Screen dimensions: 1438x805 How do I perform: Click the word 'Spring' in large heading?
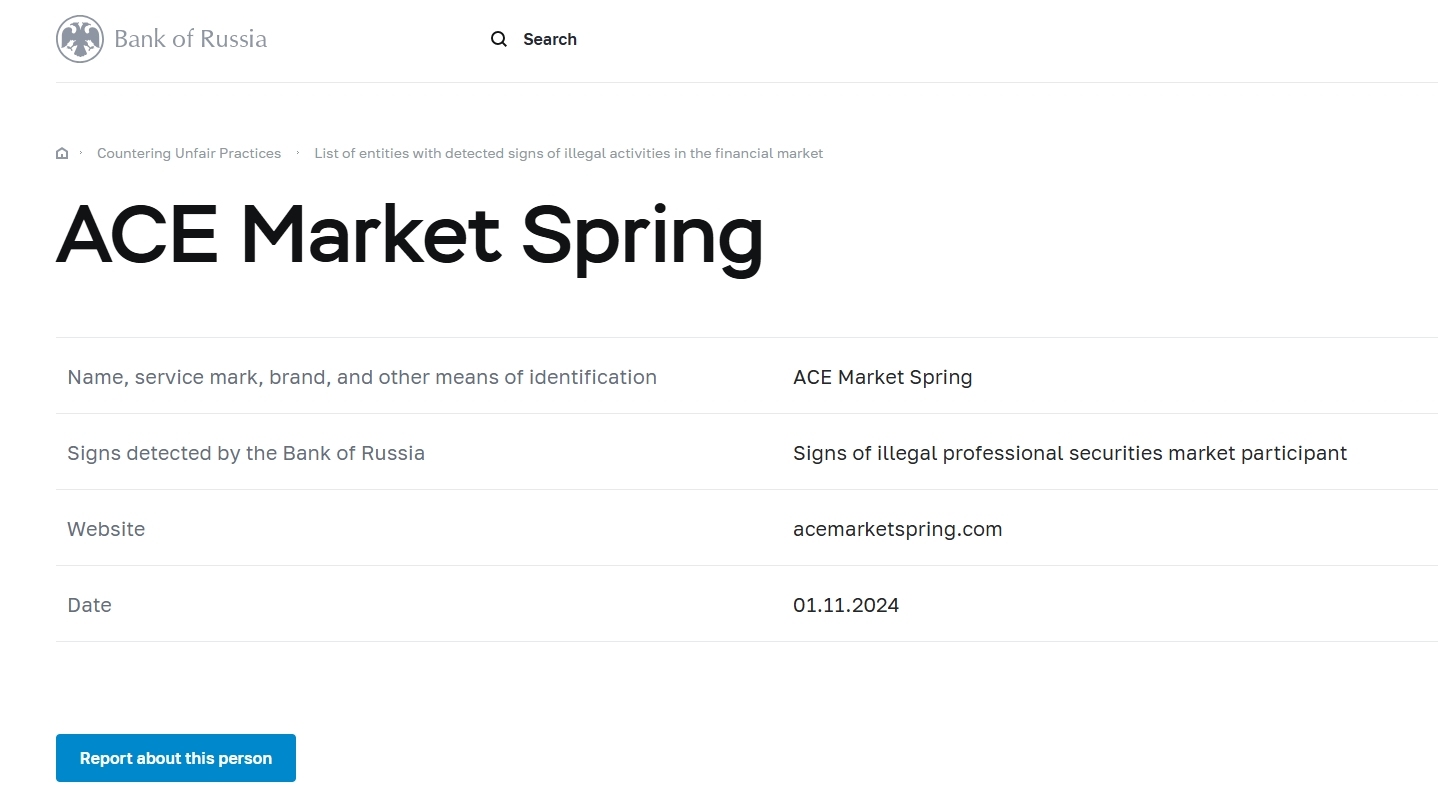[642, 235]
